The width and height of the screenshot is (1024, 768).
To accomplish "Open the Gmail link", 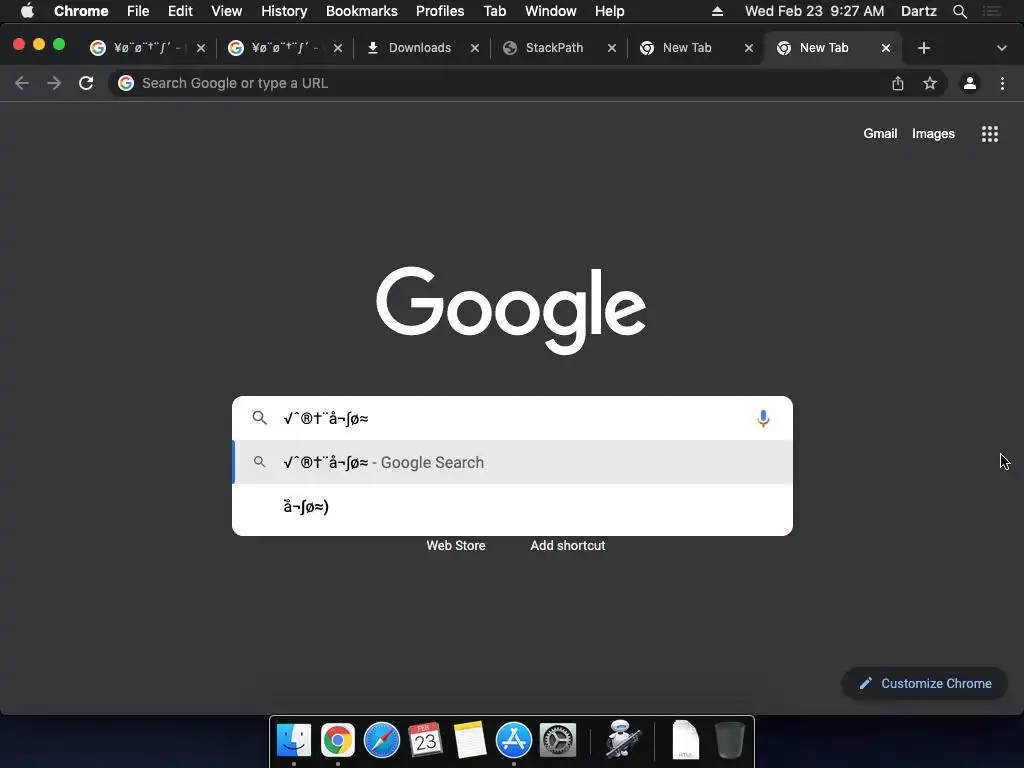I will (880, 133).
